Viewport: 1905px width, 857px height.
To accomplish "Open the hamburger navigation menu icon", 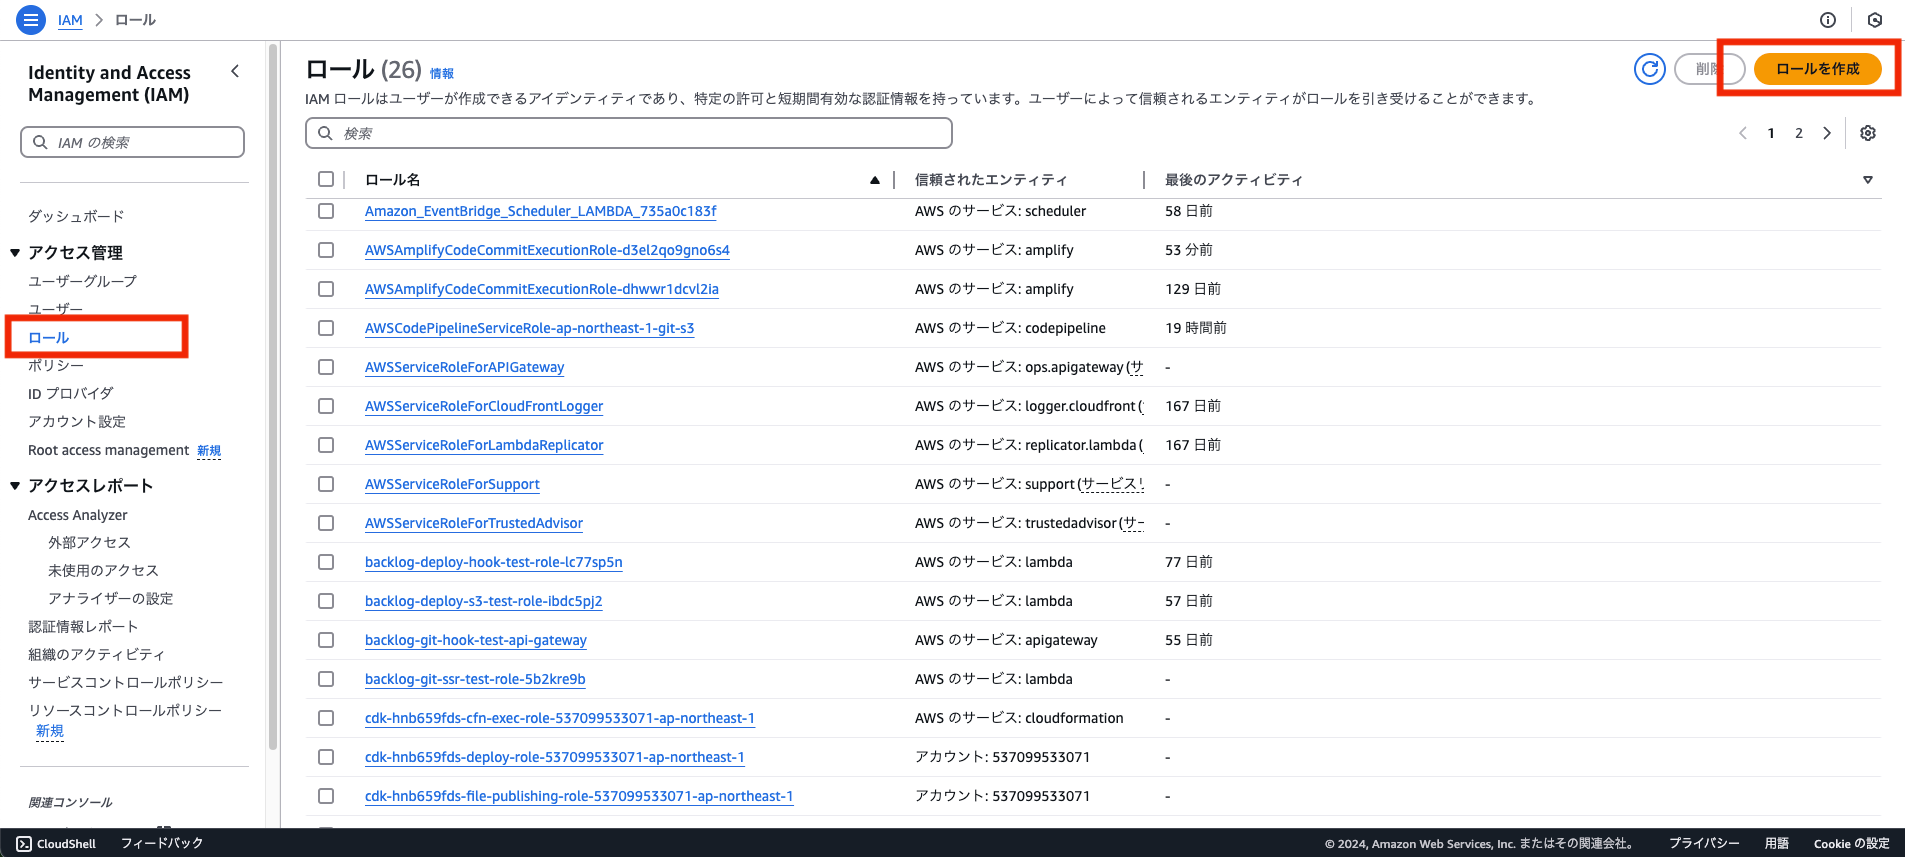I will click(31, 20).
